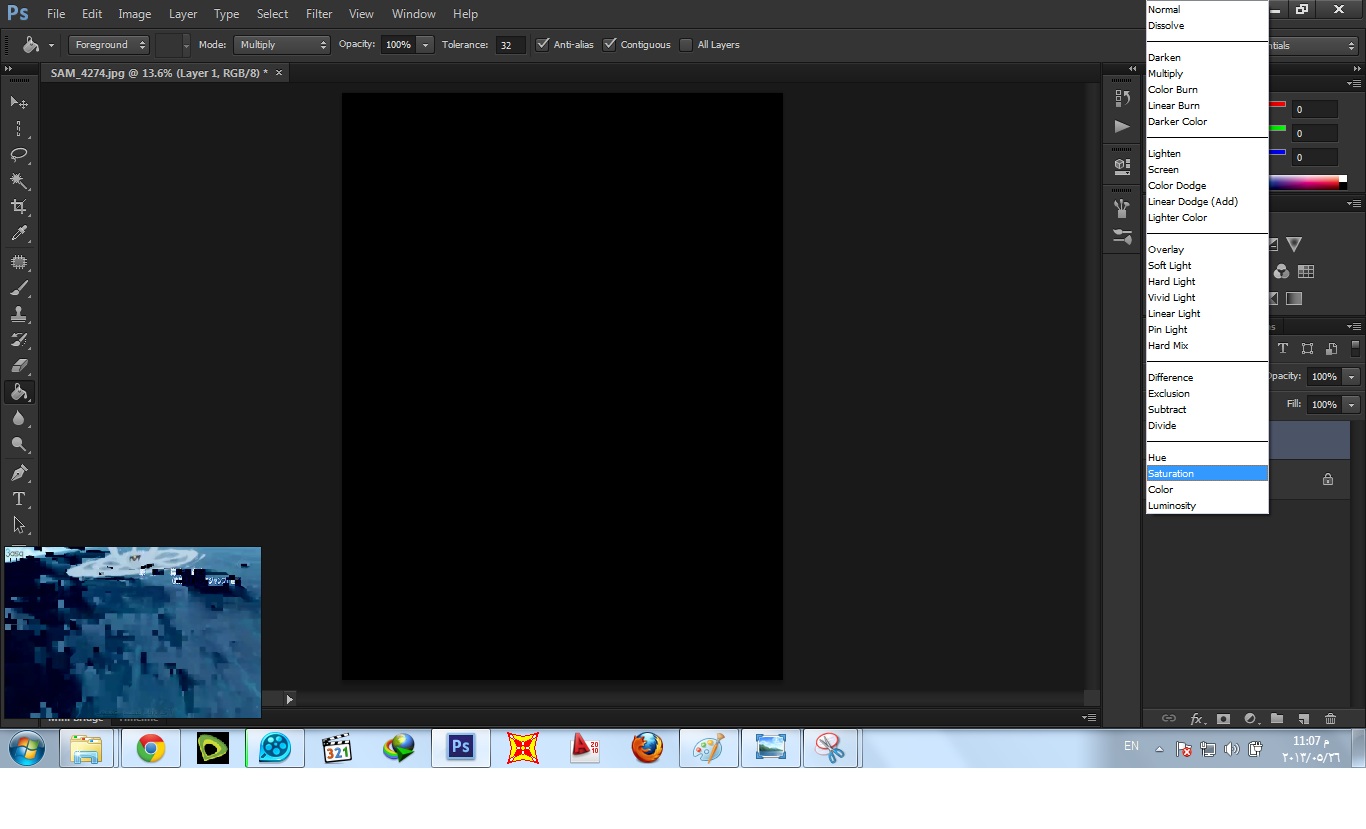Select the Lasso tool
Viewport: 1366px width, 829px height.
(18, 155)
